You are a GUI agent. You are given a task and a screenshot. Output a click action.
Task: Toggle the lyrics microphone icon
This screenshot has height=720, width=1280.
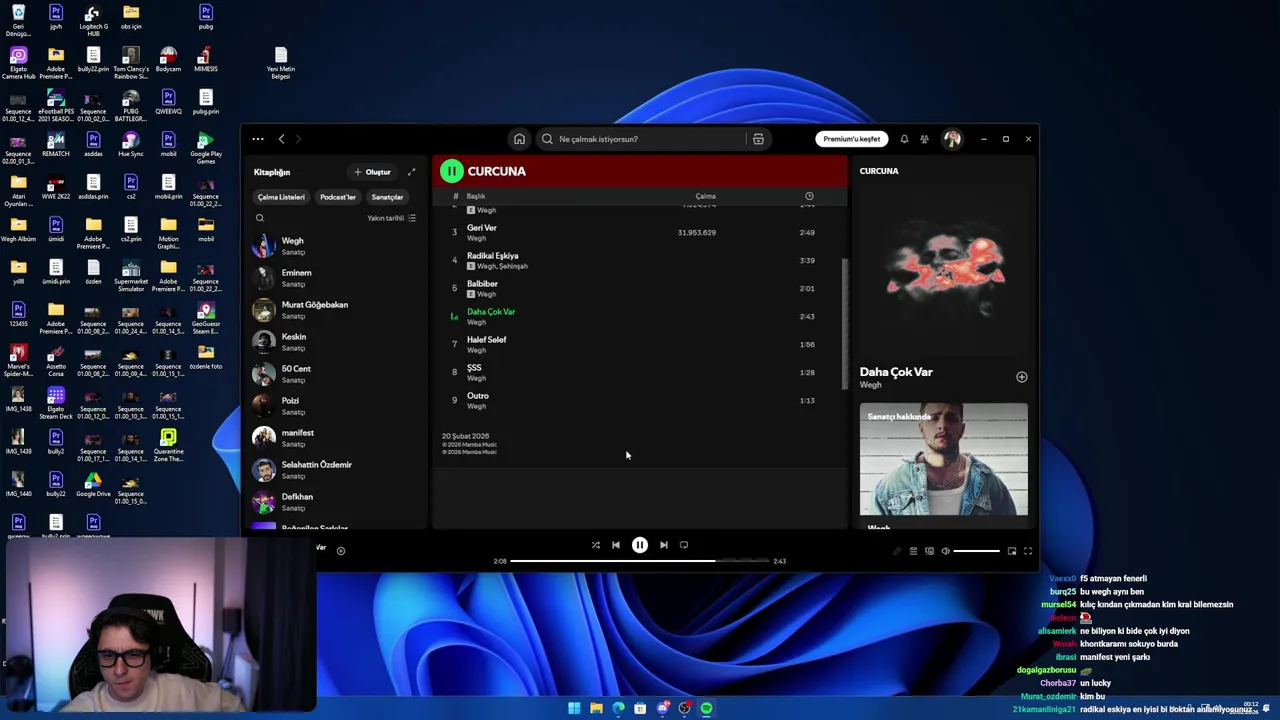[x=897, y=551]
